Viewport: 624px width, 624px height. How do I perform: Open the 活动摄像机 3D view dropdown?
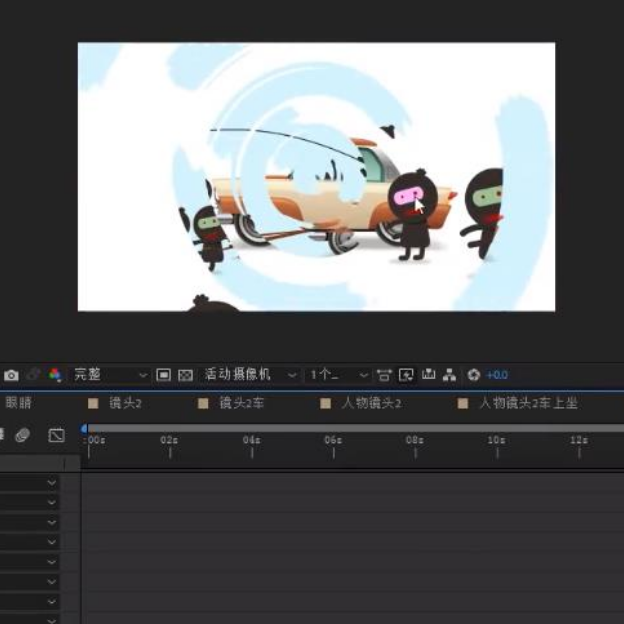(x=251, y=375)
